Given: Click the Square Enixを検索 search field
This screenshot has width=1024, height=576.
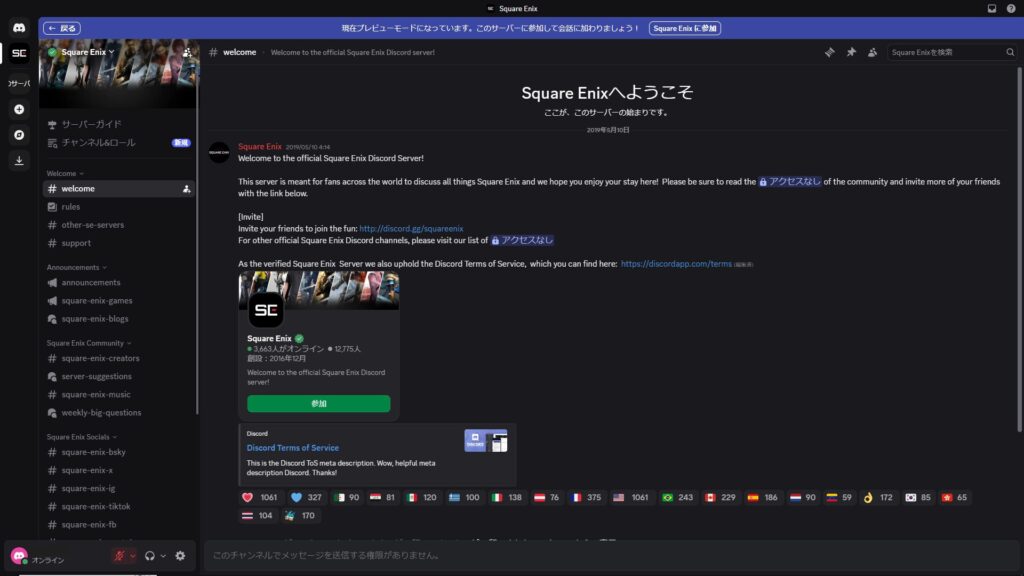Looking at the screenshot, I should coord(940,51).
